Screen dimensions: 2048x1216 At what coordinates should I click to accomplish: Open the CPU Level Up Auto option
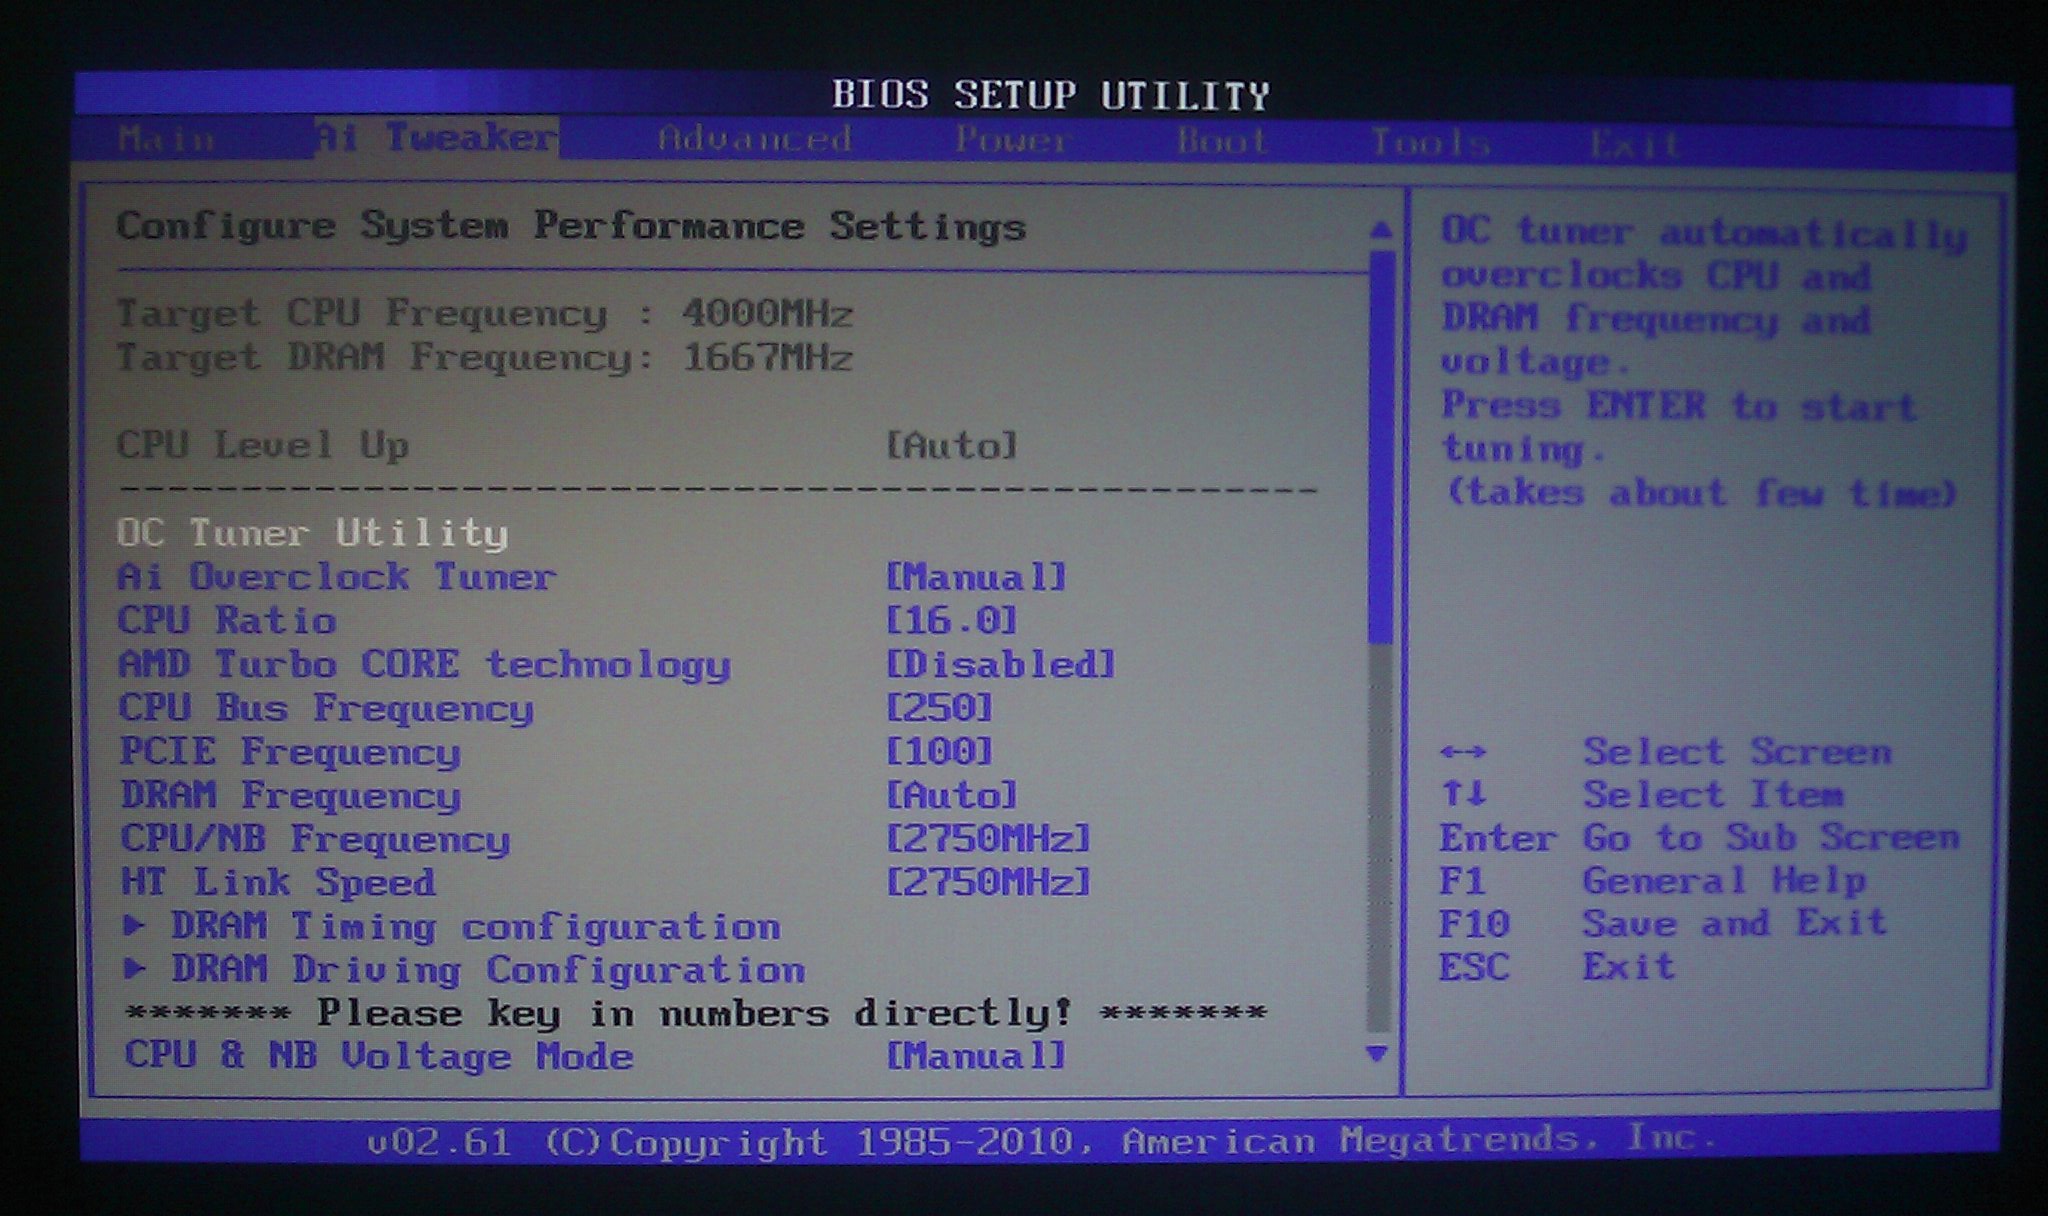[x=951, y=445]
